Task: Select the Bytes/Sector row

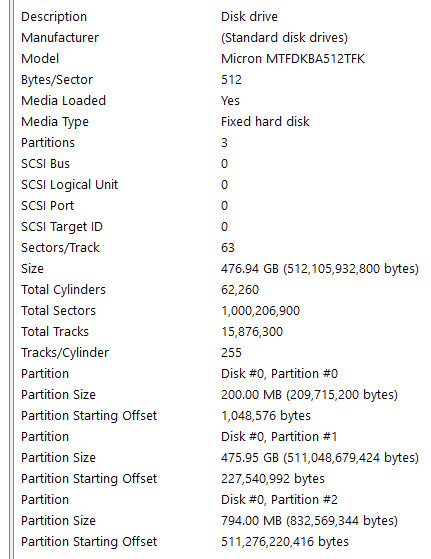Action: 222,80
